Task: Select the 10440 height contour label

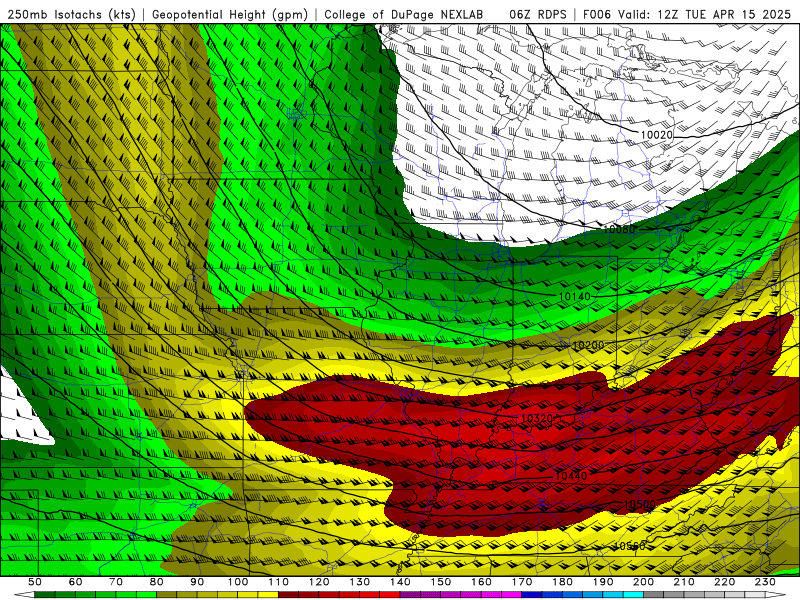Action: 570,476
